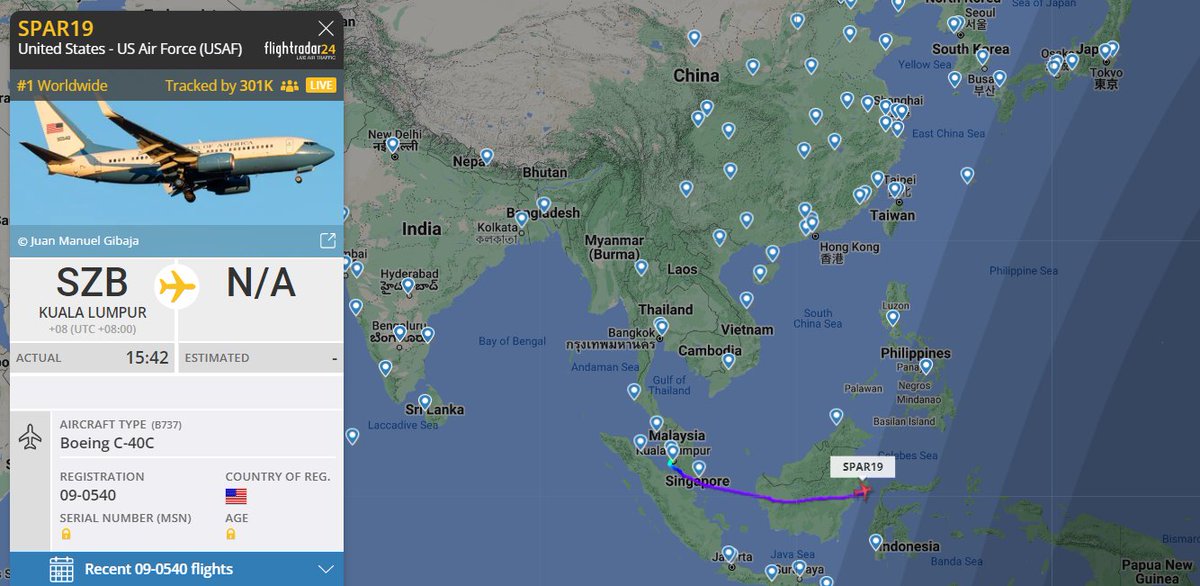Open Recent 09-0540 flights list
The image size is (1200, 586).
tap(177, 569)
